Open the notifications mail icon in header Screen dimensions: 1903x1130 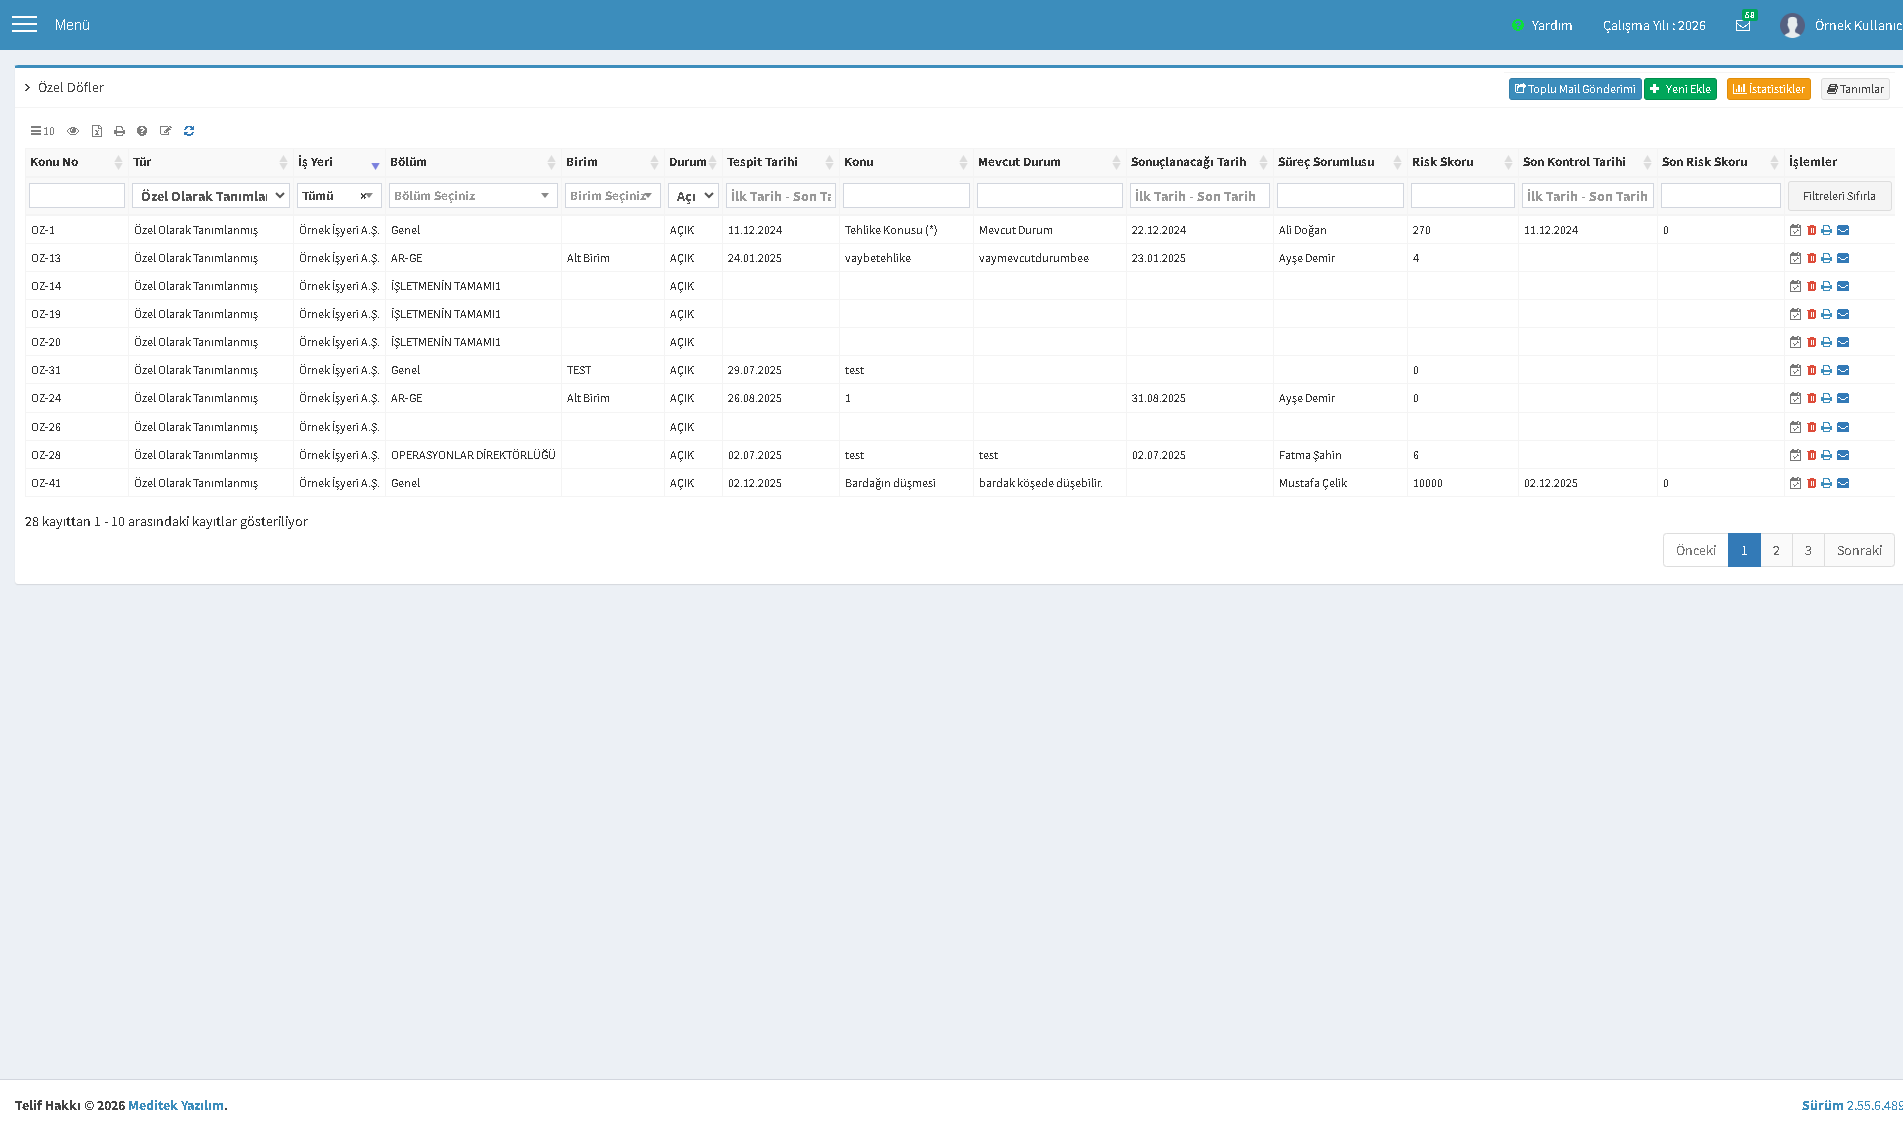tap(1743, 25)
